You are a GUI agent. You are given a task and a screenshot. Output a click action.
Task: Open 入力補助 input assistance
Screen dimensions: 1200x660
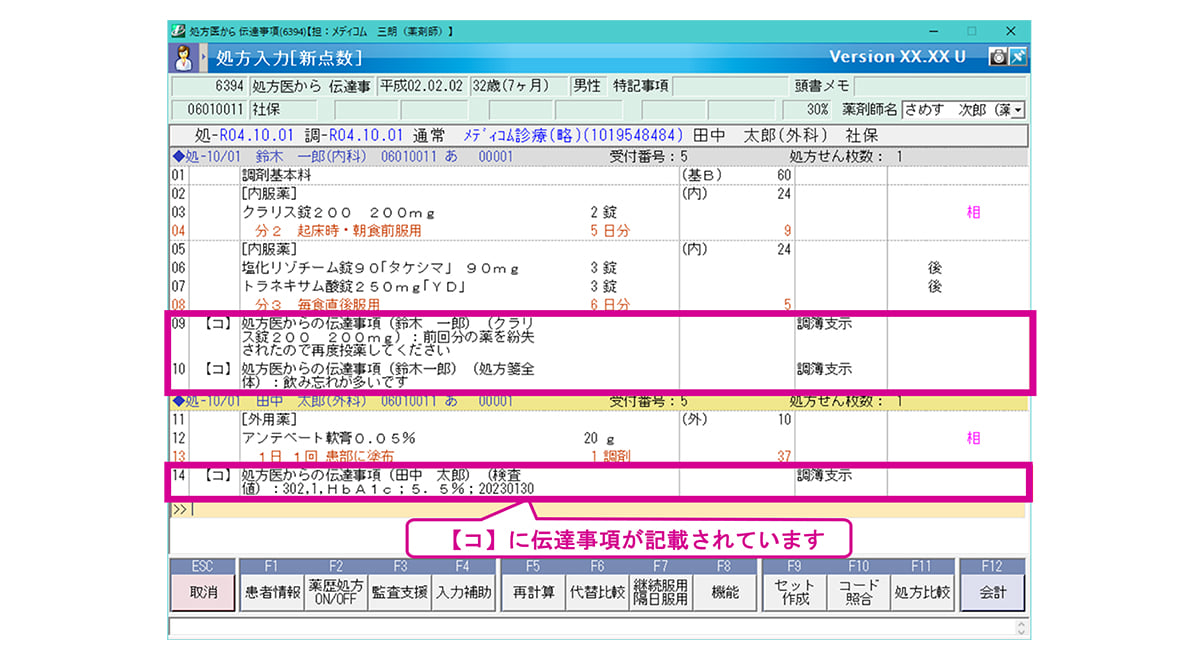[462, 592]
